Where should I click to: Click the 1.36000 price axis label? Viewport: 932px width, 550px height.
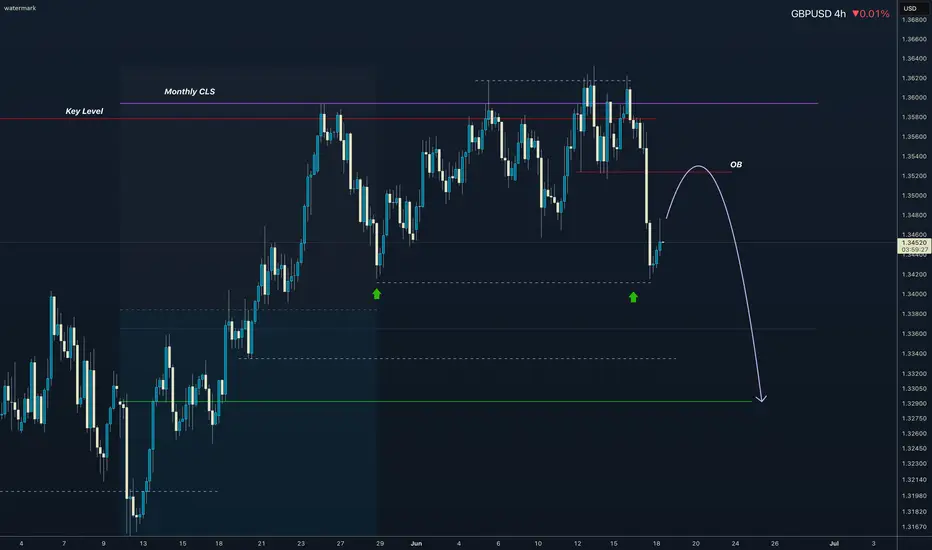(914, 98)
